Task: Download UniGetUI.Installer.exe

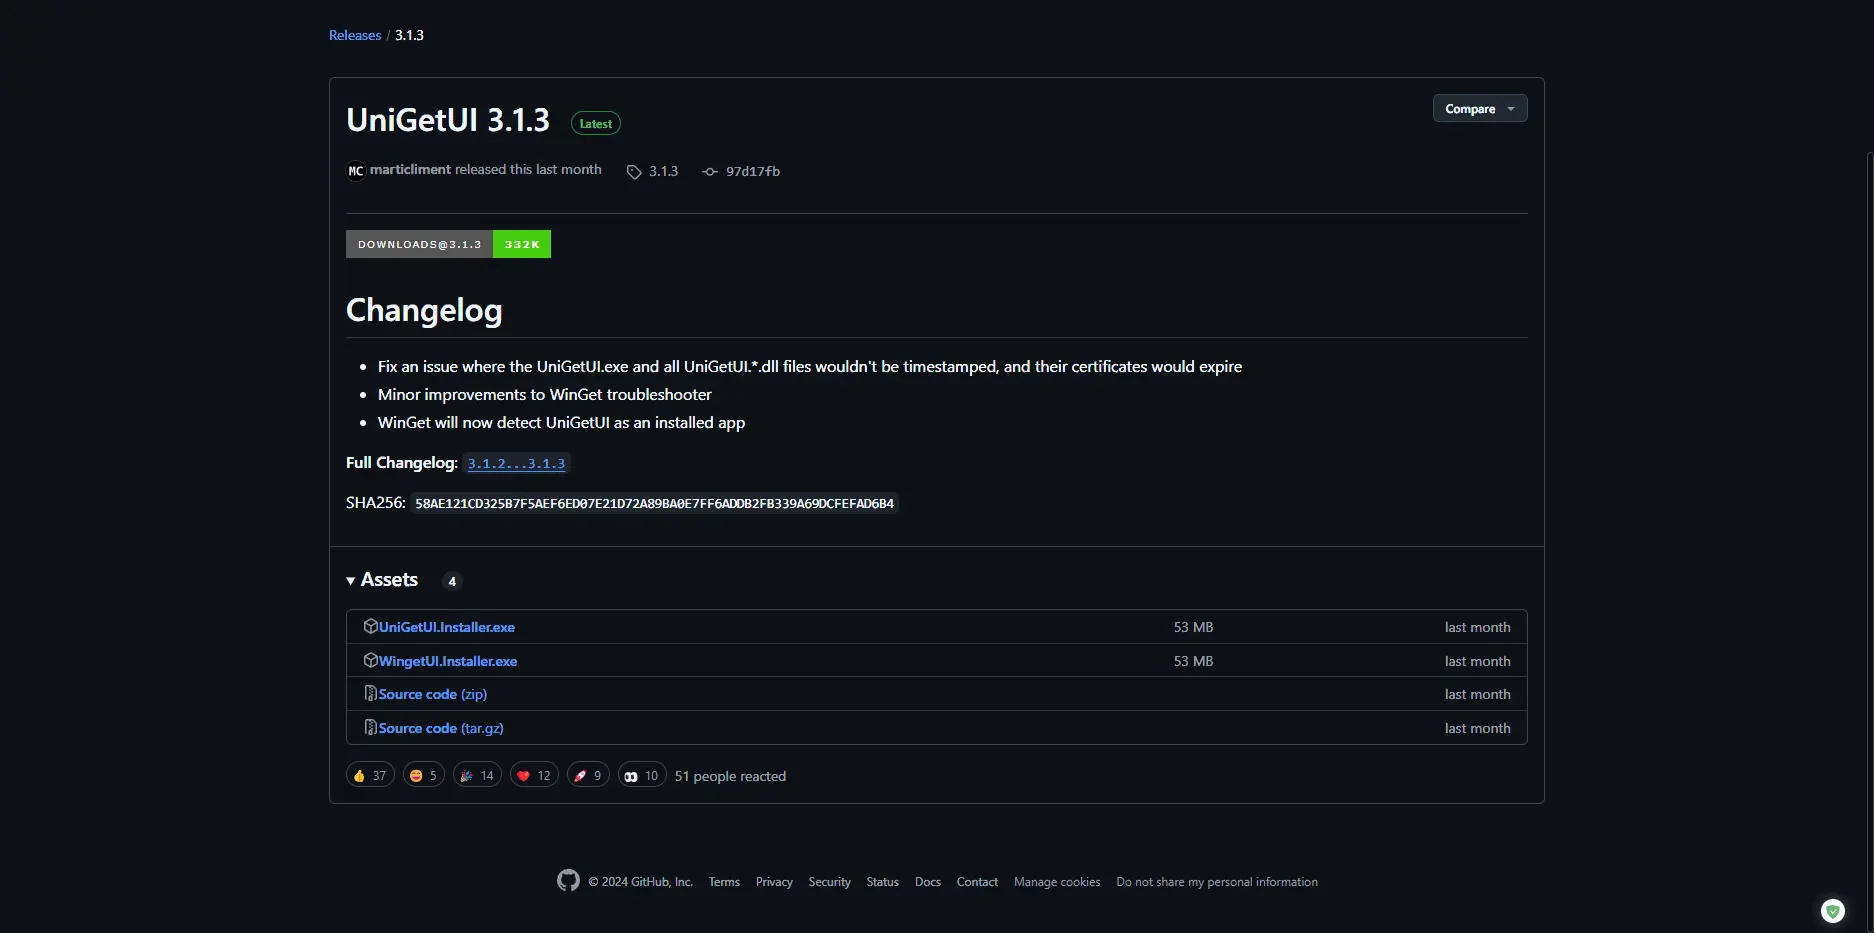Action: tap(447, 627)
